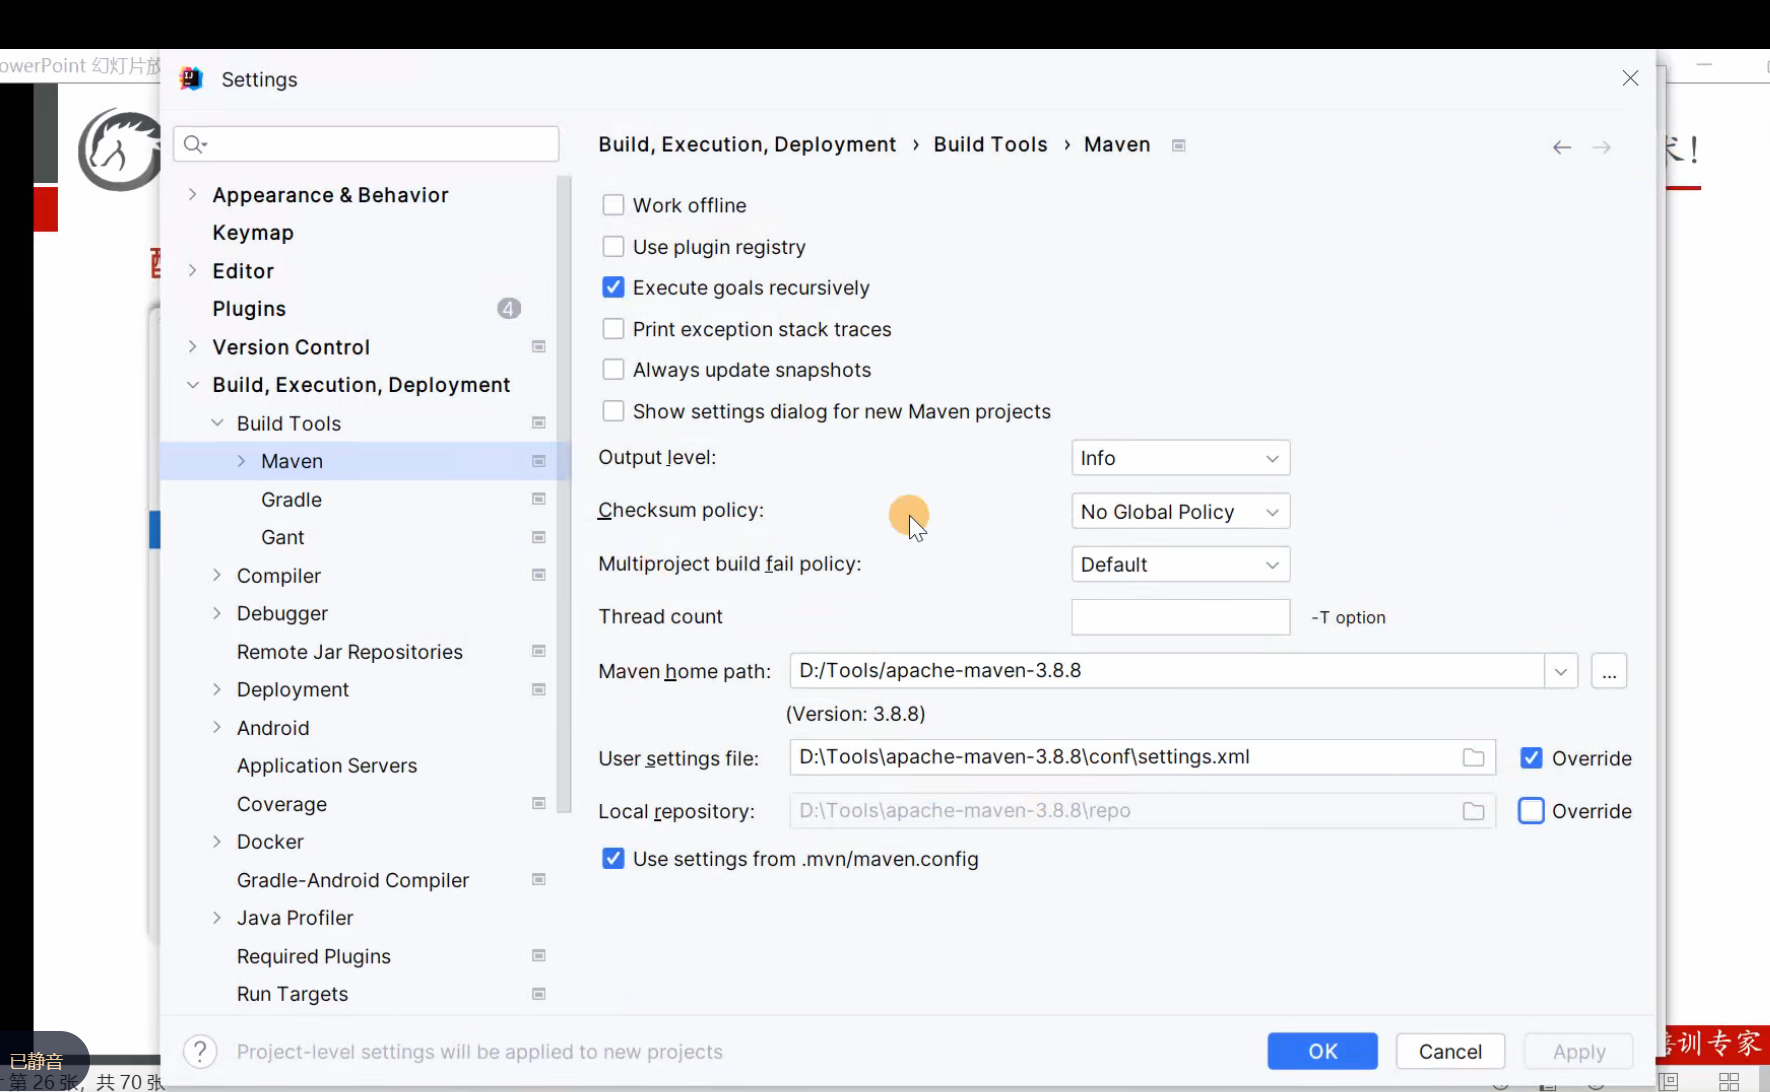Expand the Version Control section

click(192, 347)
